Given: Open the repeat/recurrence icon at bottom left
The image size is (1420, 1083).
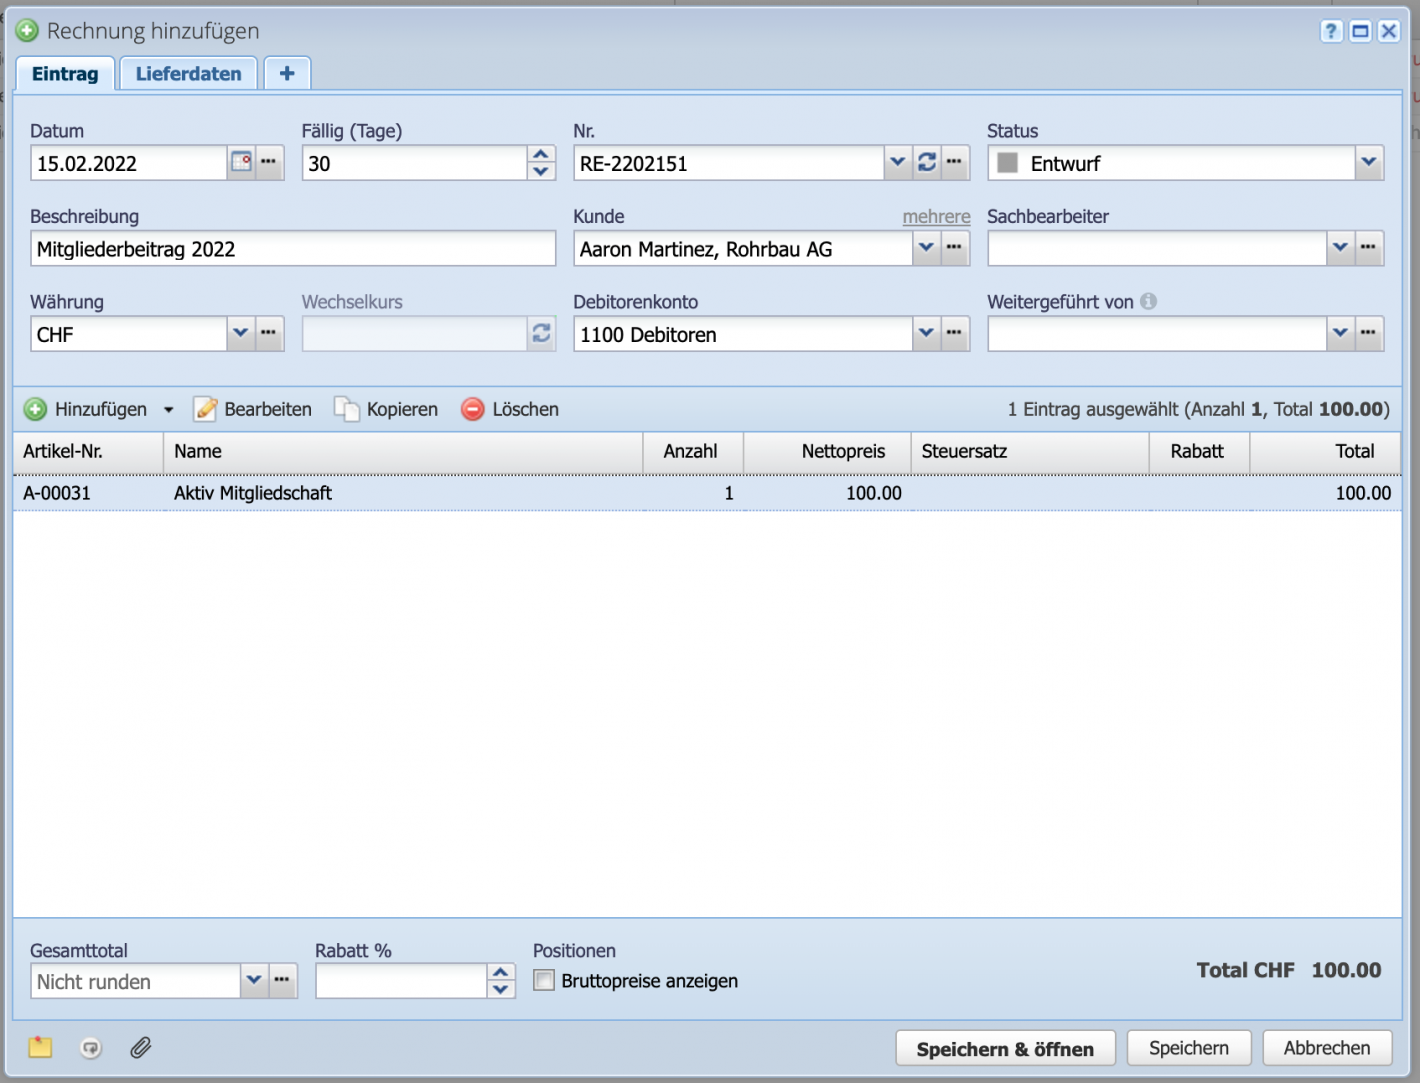Looking at the screenshot, I should tap(90, 1047).
